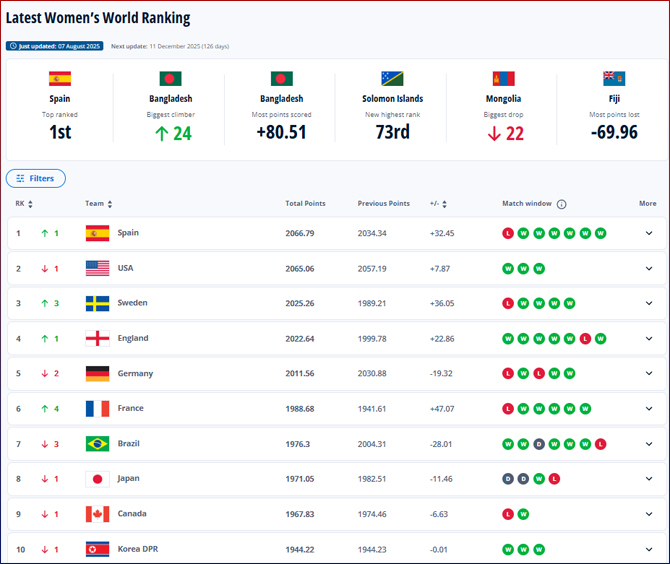The height and width of the screenshot is (564, 670).
Task: Open the Filters panel
Action: click(36, 178)
